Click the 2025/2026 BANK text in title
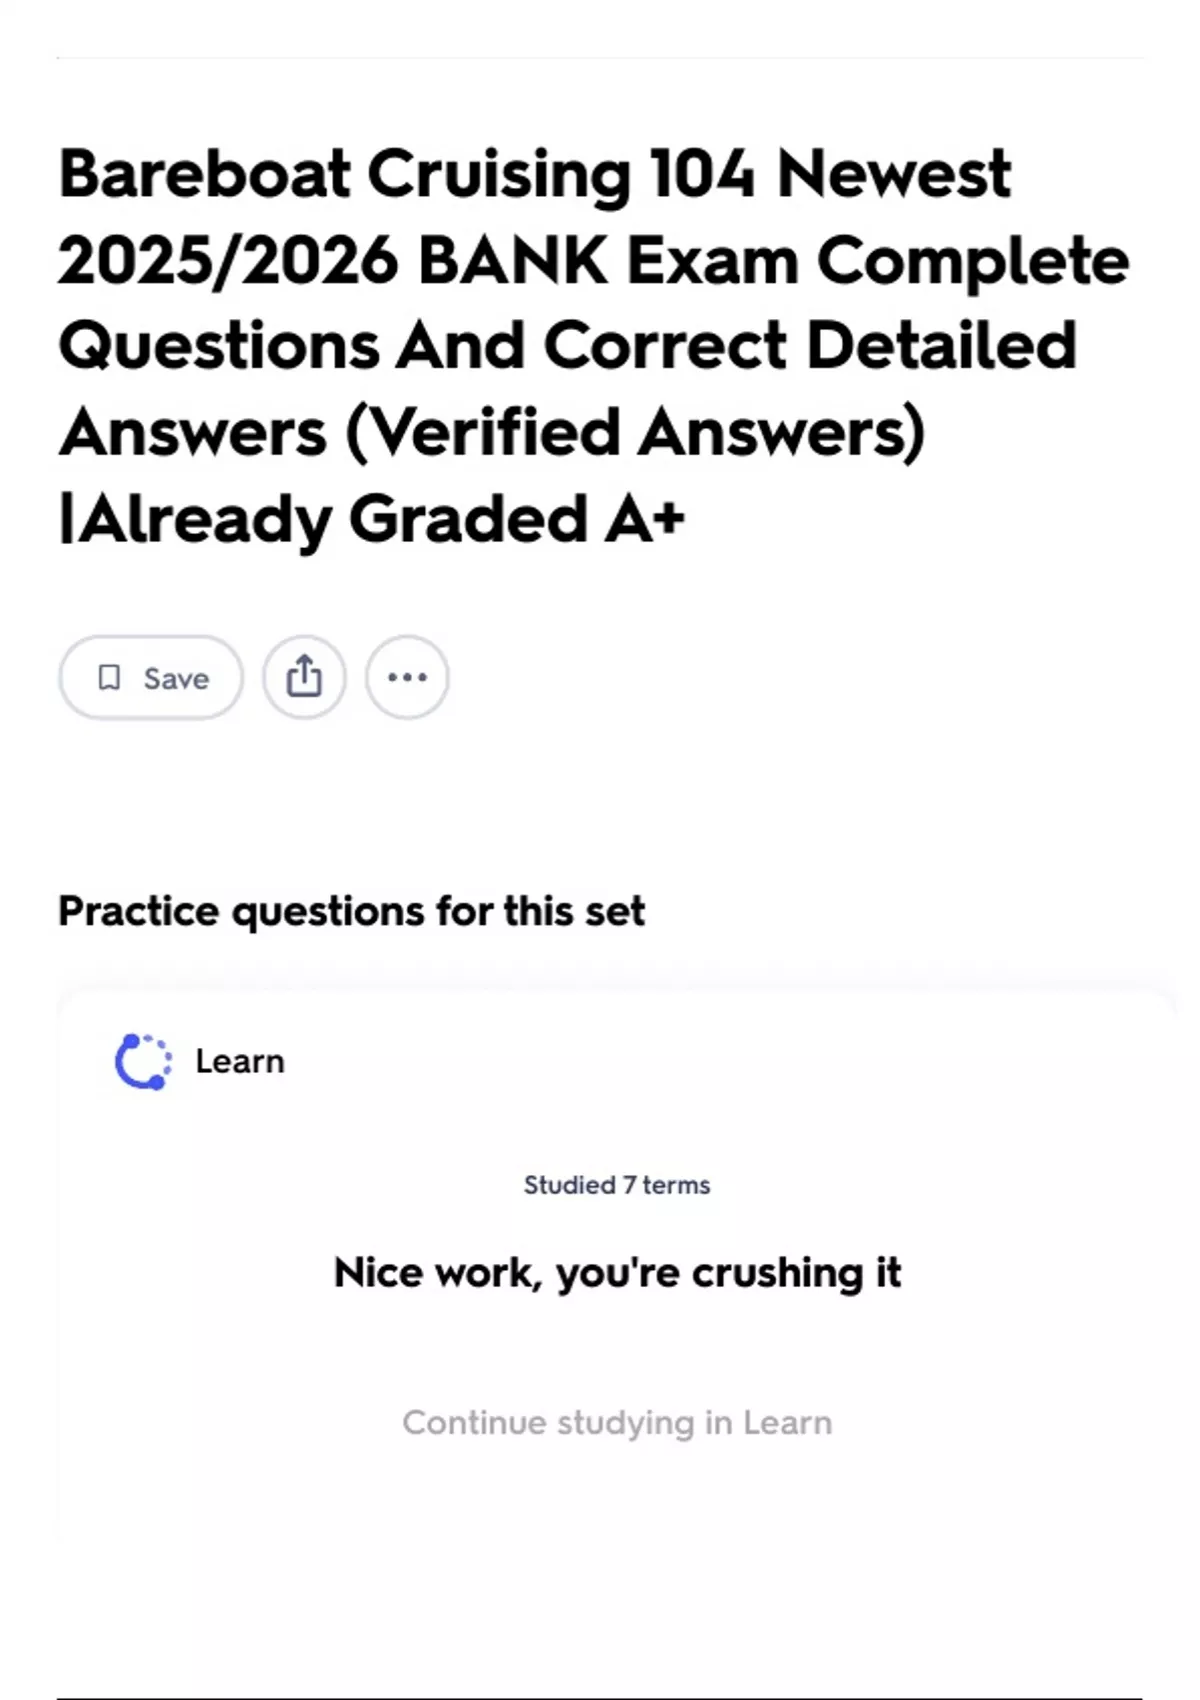1200x1700 pixels. [x=332, y=261]
